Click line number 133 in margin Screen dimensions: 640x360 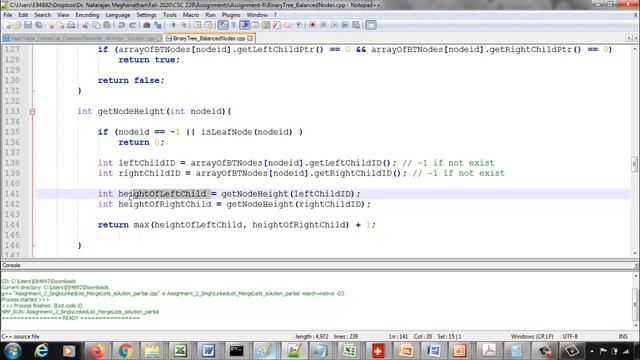point(12,111)
